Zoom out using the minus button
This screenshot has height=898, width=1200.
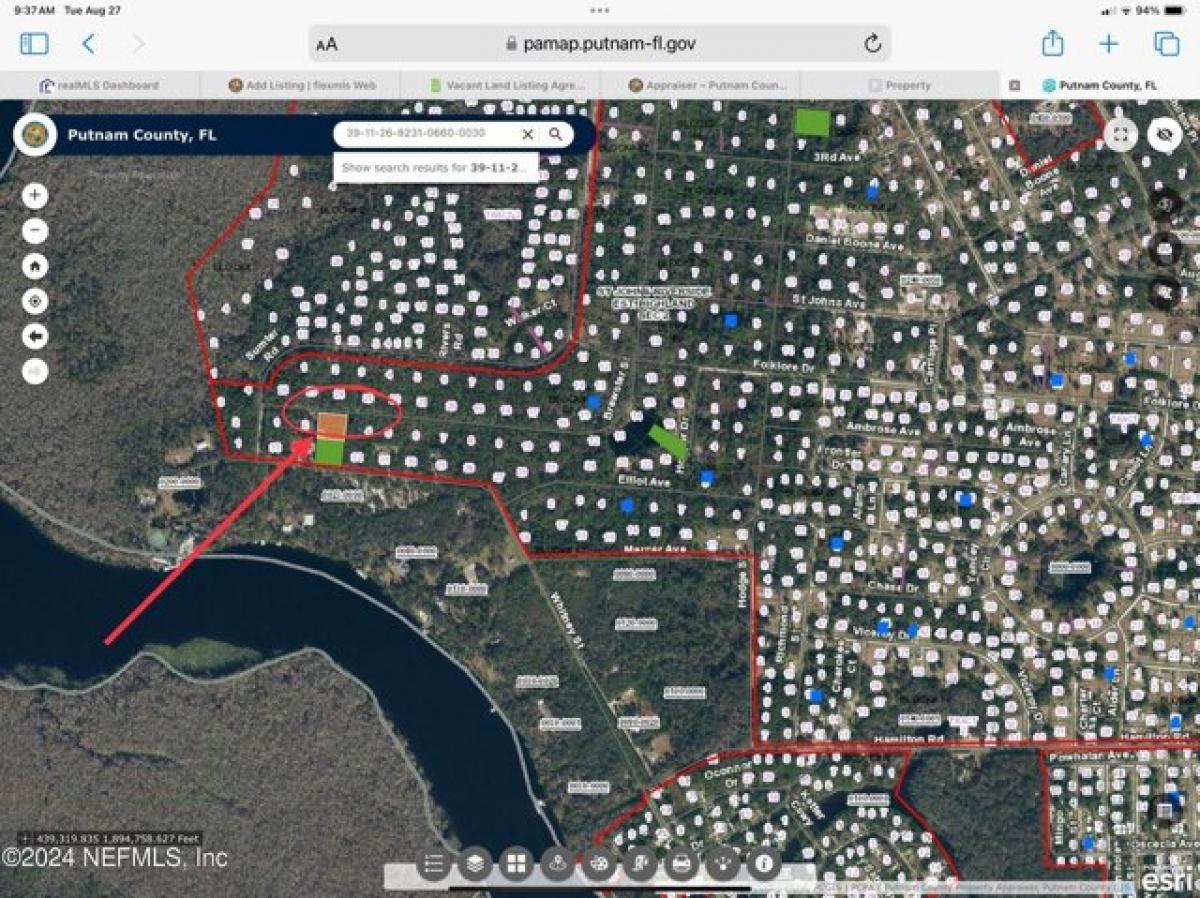35,229
